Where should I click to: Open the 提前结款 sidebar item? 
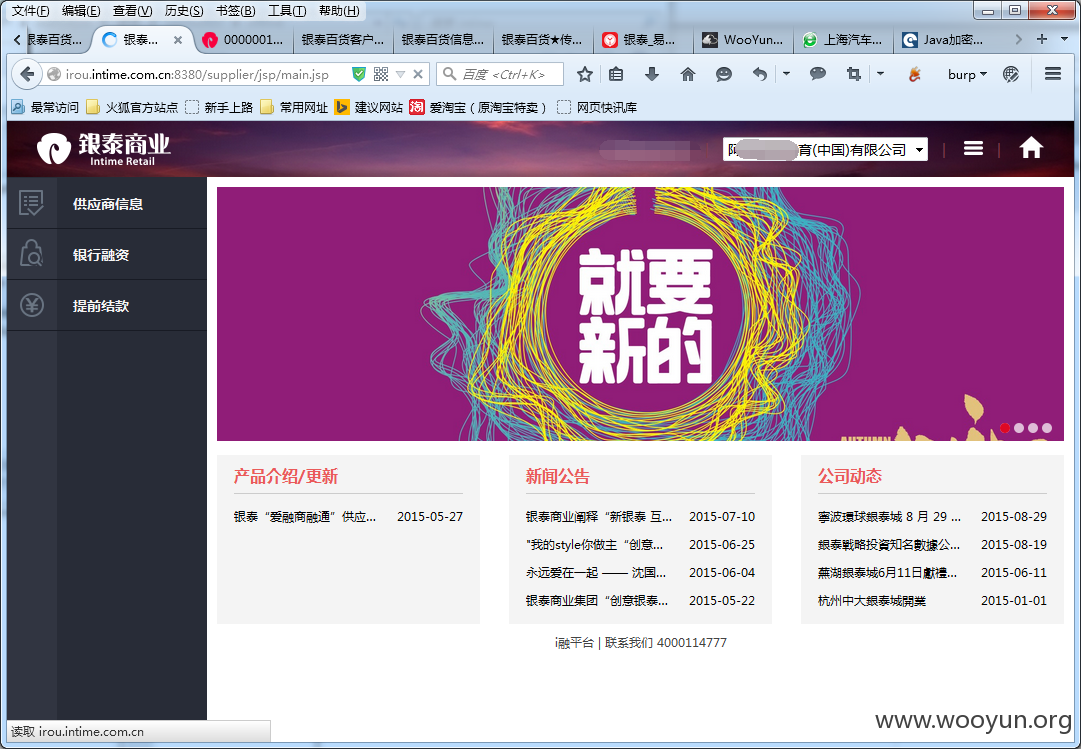click(107, 306)
